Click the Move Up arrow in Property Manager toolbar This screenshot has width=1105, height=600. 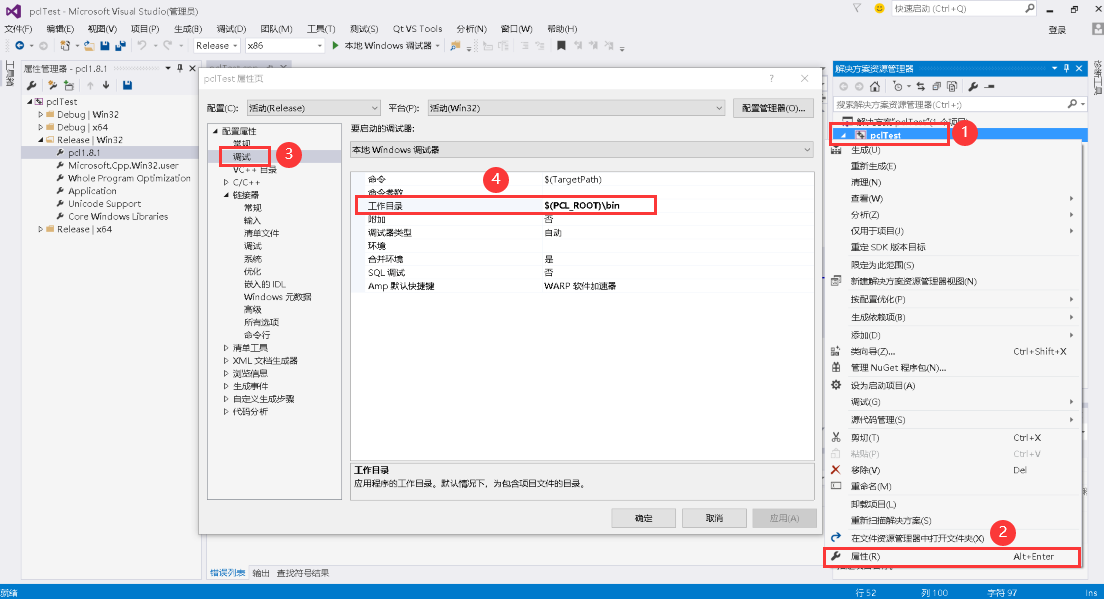[x=90, y=85]
